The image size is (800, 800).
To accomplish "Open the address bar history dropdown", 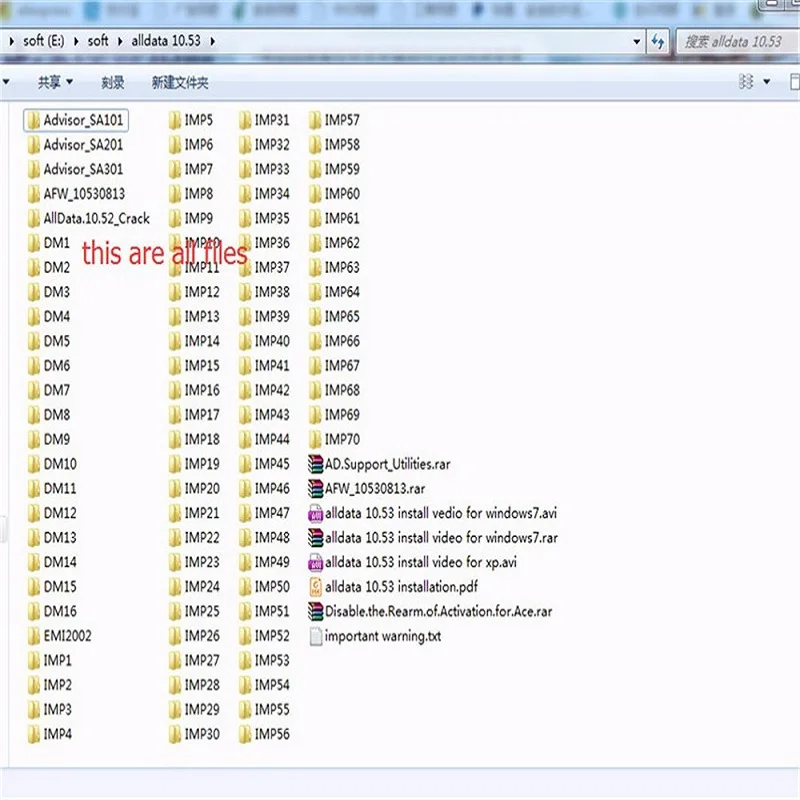I will coord(636,41).
